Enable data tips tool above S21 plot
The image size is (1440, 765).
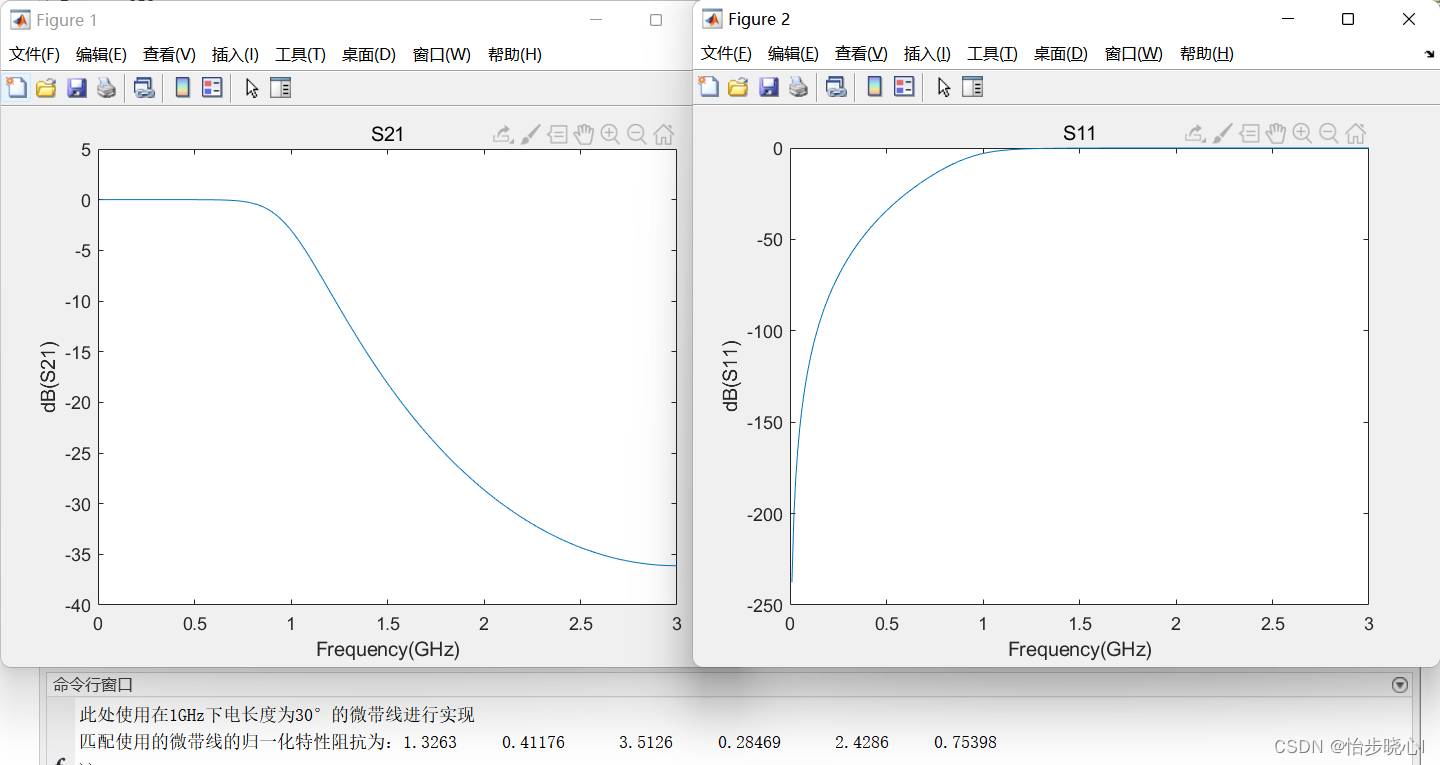coord(557,134)
